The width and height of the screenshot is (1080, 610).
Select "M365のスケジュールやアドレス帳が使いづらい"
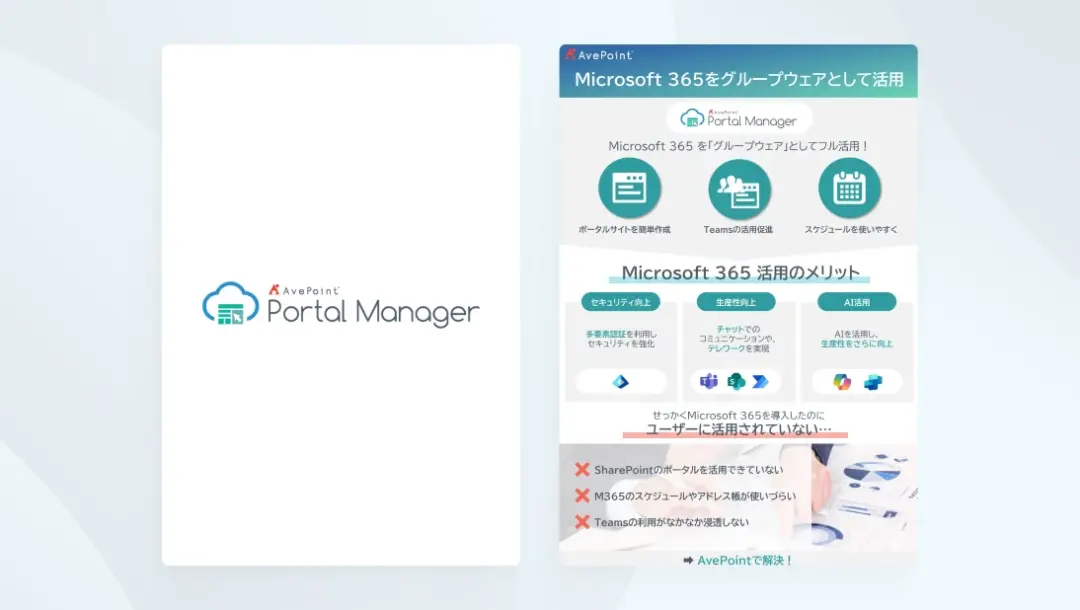click(x=695, y=496)
